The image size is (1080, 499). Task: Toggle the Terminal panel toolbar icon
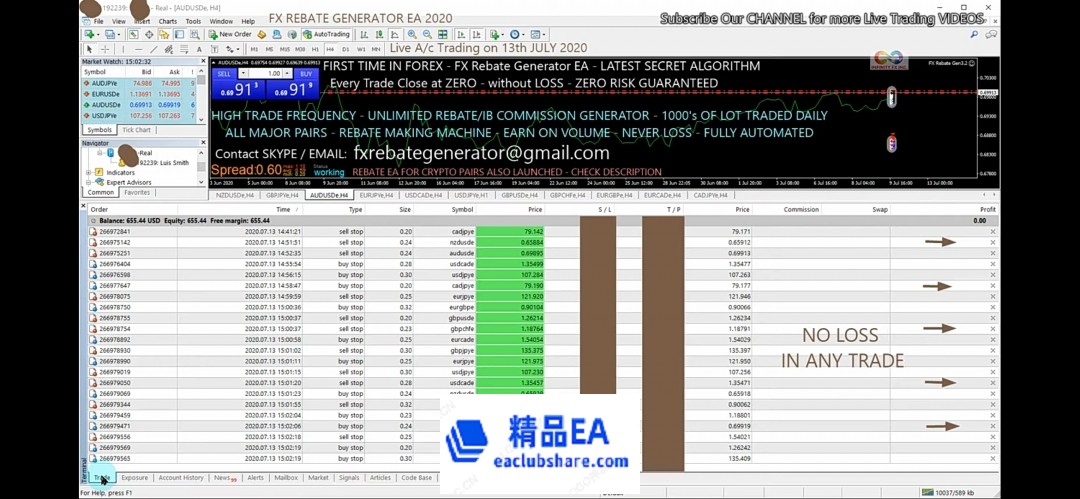179,34
